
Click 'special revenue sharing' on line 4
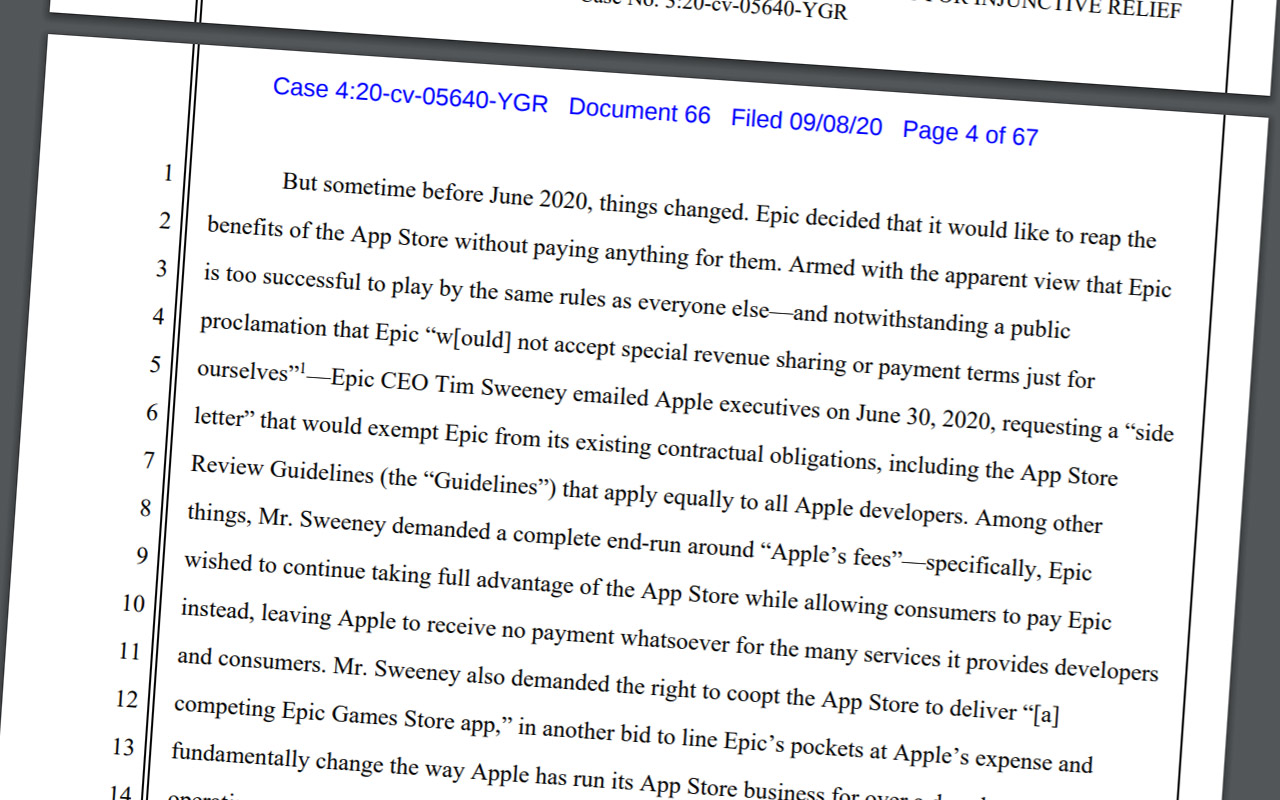(x=732, y=357)
